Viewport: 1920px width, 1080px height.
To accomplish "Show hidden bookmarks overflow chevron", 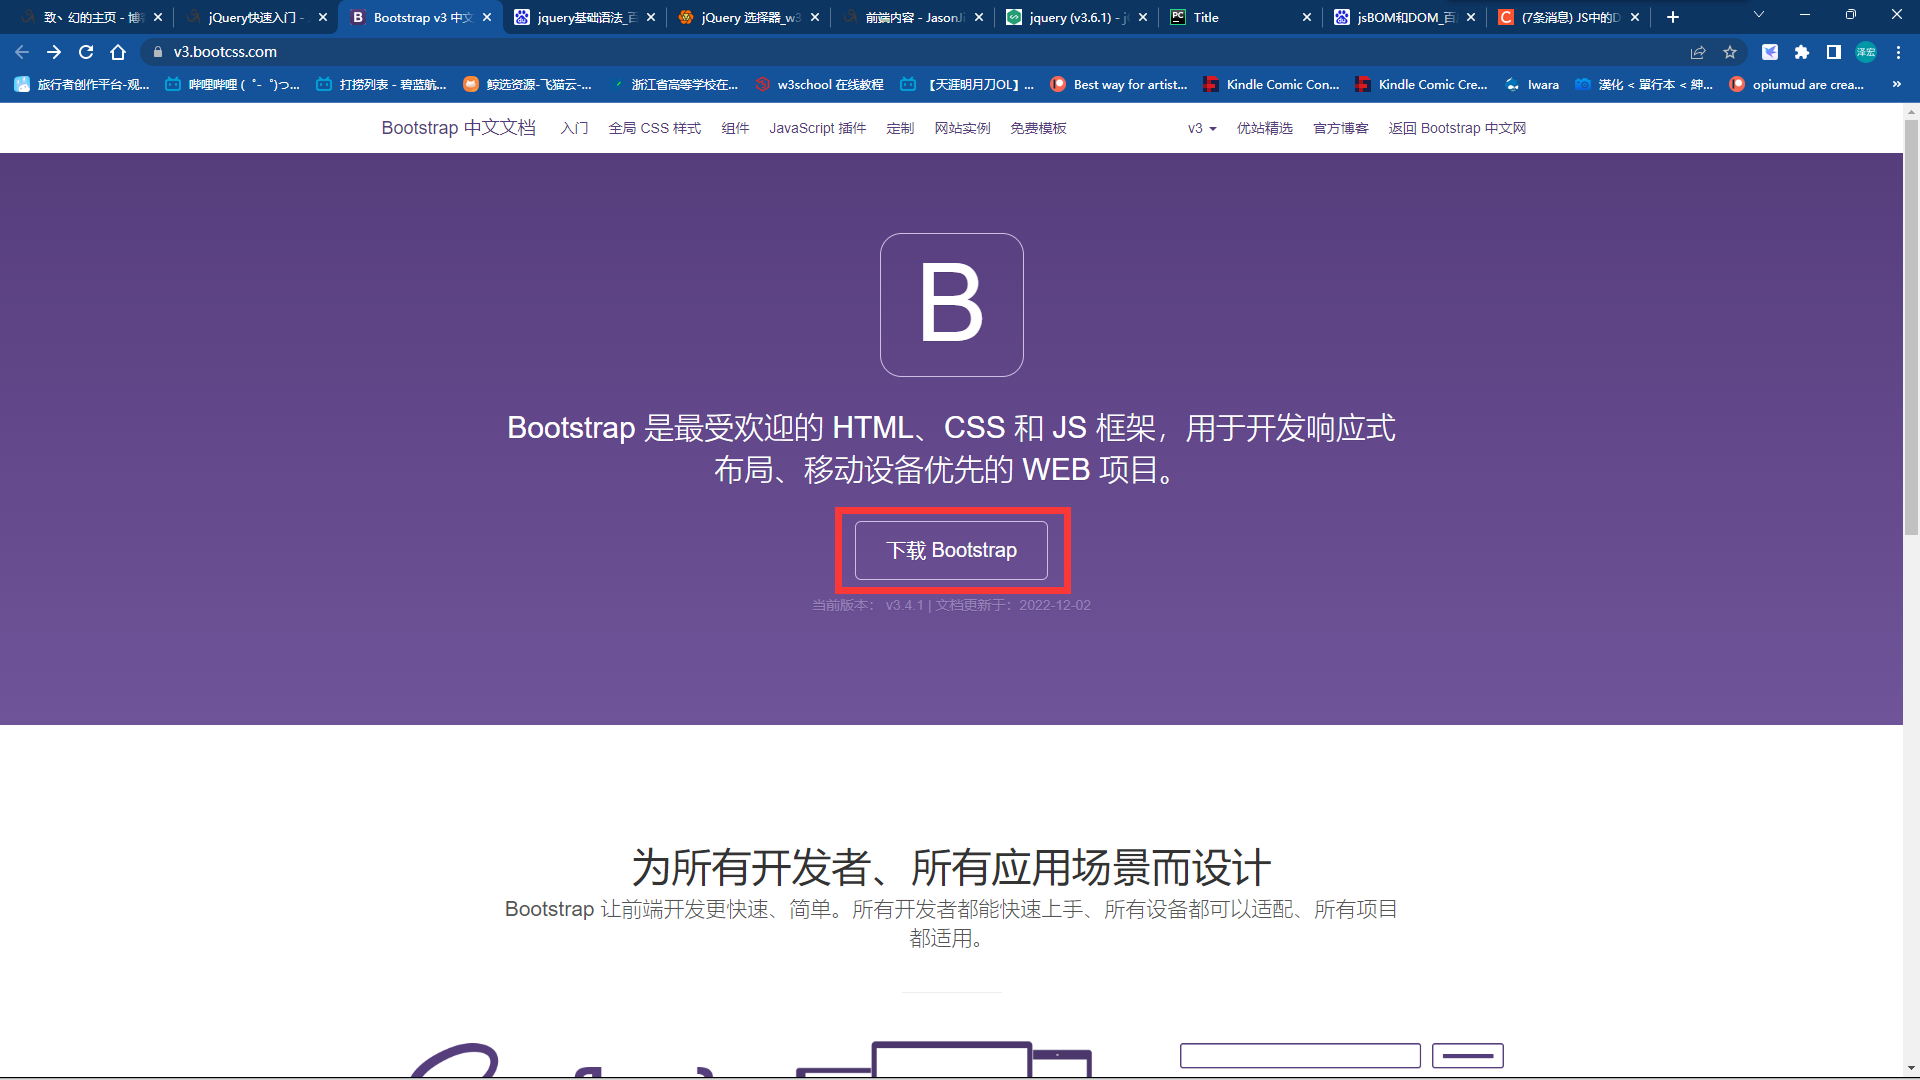I will (x=1897, y=85).
